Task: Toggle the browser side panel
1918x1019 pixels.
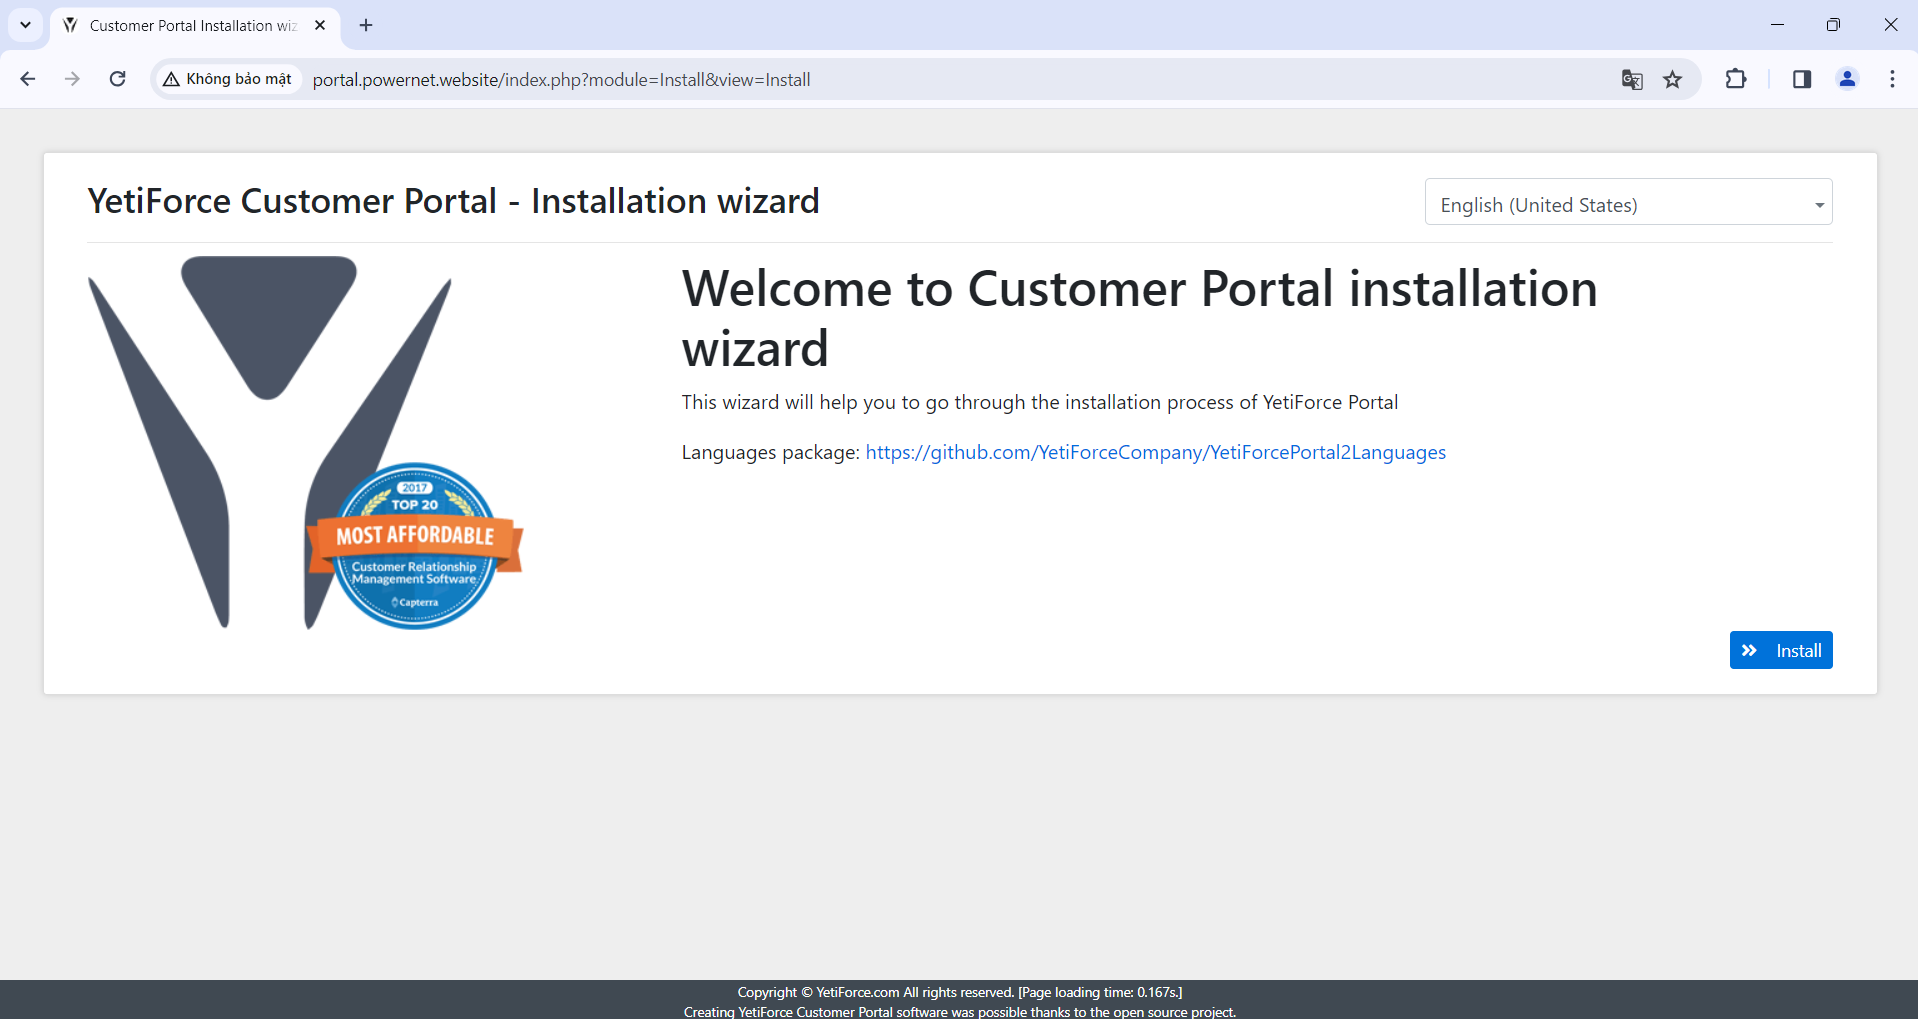Action: (x=1801, y=79)
